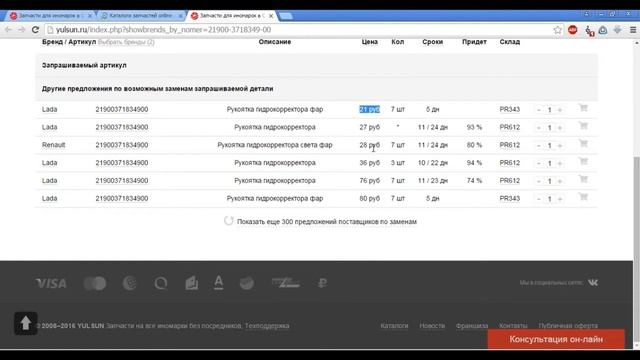Bookmark this page with the star icon

(558, 30)
